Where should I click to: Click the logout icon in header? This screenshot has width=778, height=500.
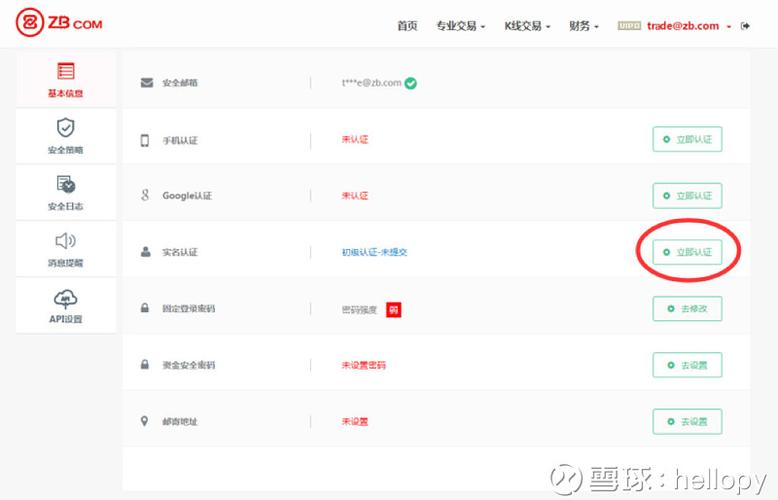745,26
